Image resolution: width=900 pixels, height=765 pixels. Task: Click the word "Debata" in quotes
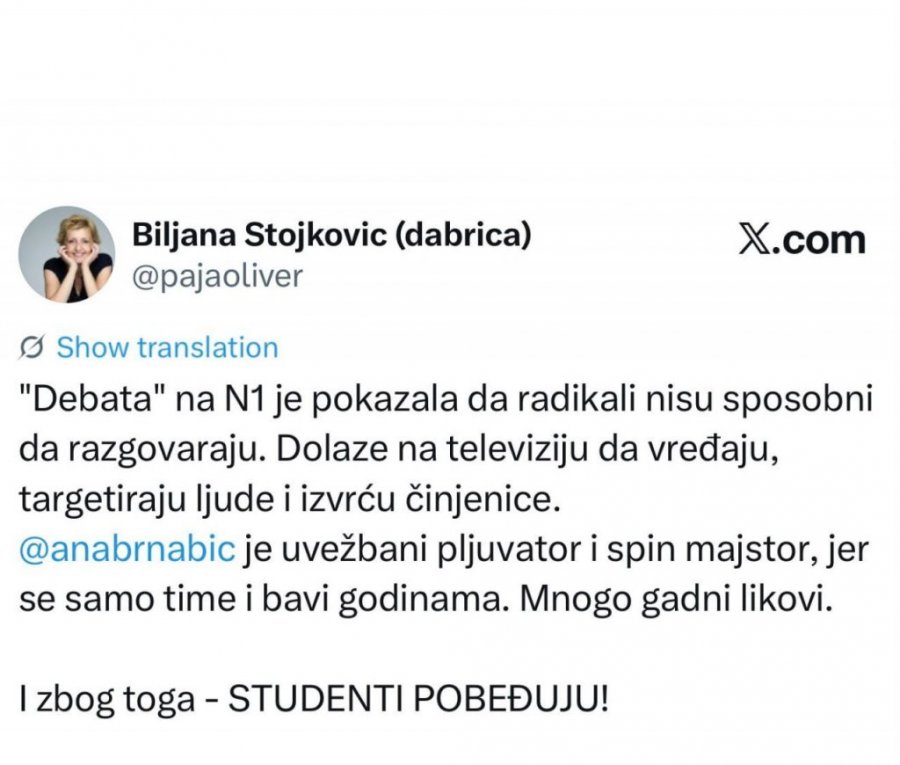[92, 399]
